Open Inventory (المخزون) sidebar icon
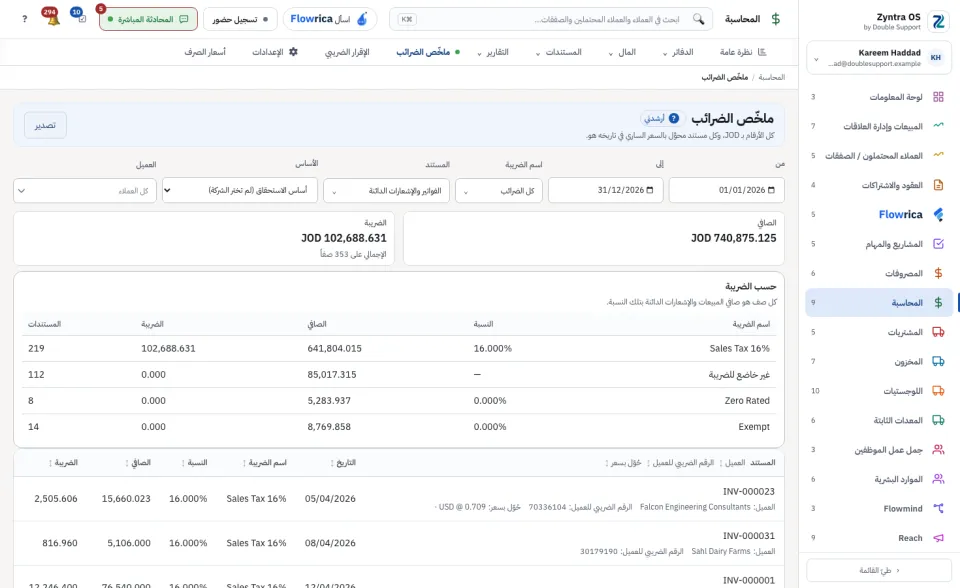Screen dimensions: 960x588 point(938,361)
